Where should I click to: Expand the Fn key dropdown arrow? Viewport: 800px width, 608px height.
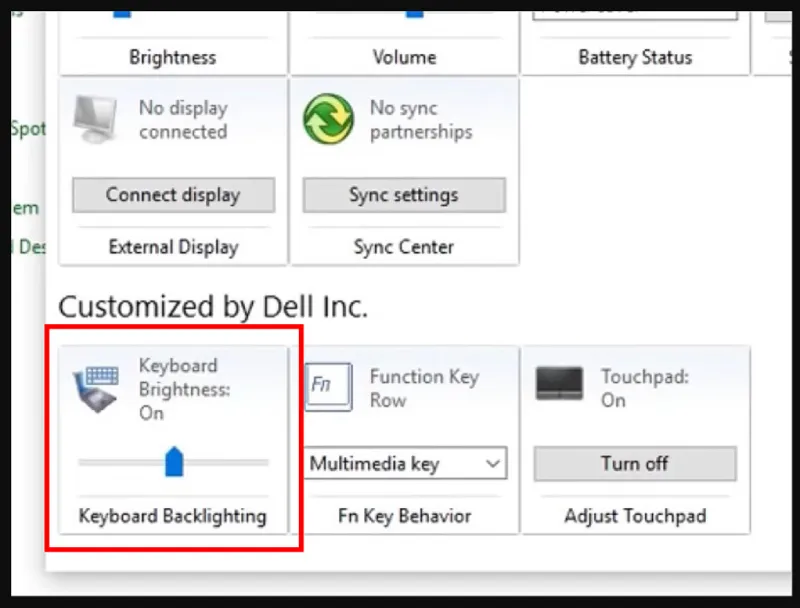point(492,464)
